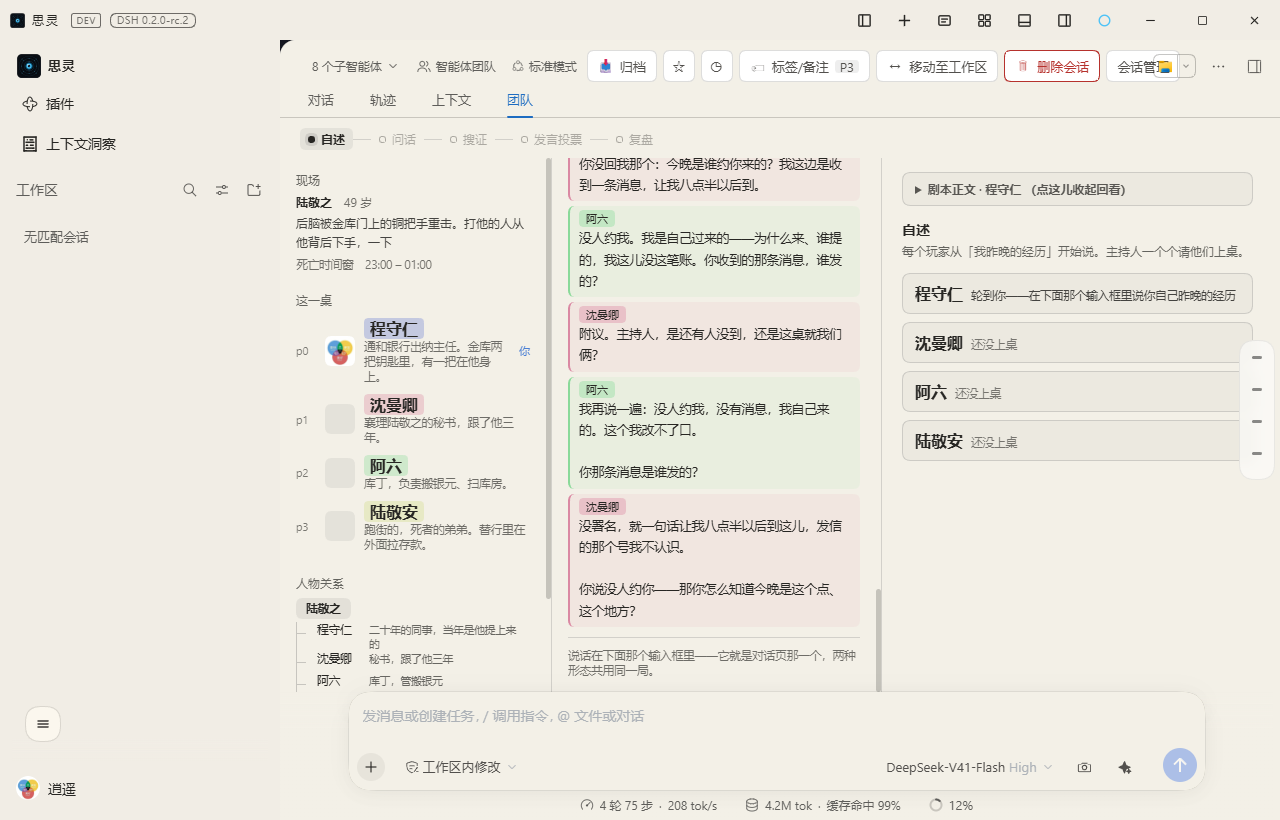The image size is (1280, 820).
Task: Click the add attachment plus button
Action: point(371,767)
